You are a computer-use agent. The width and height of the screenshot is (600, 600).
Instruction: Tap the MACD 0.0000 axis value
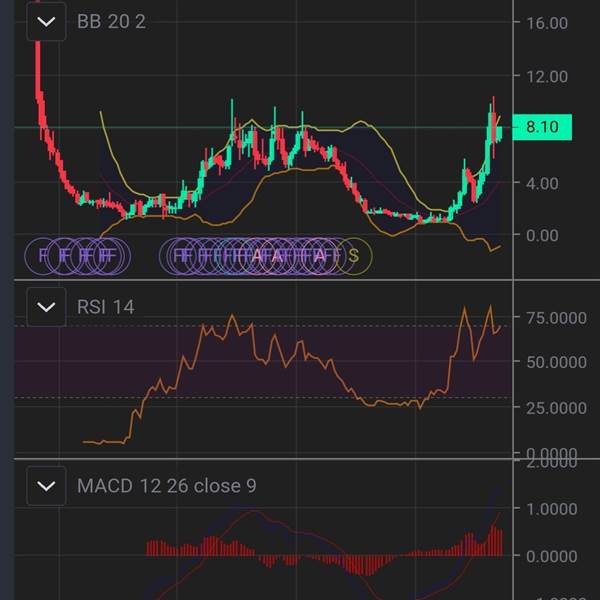click(x=552, y=556)
